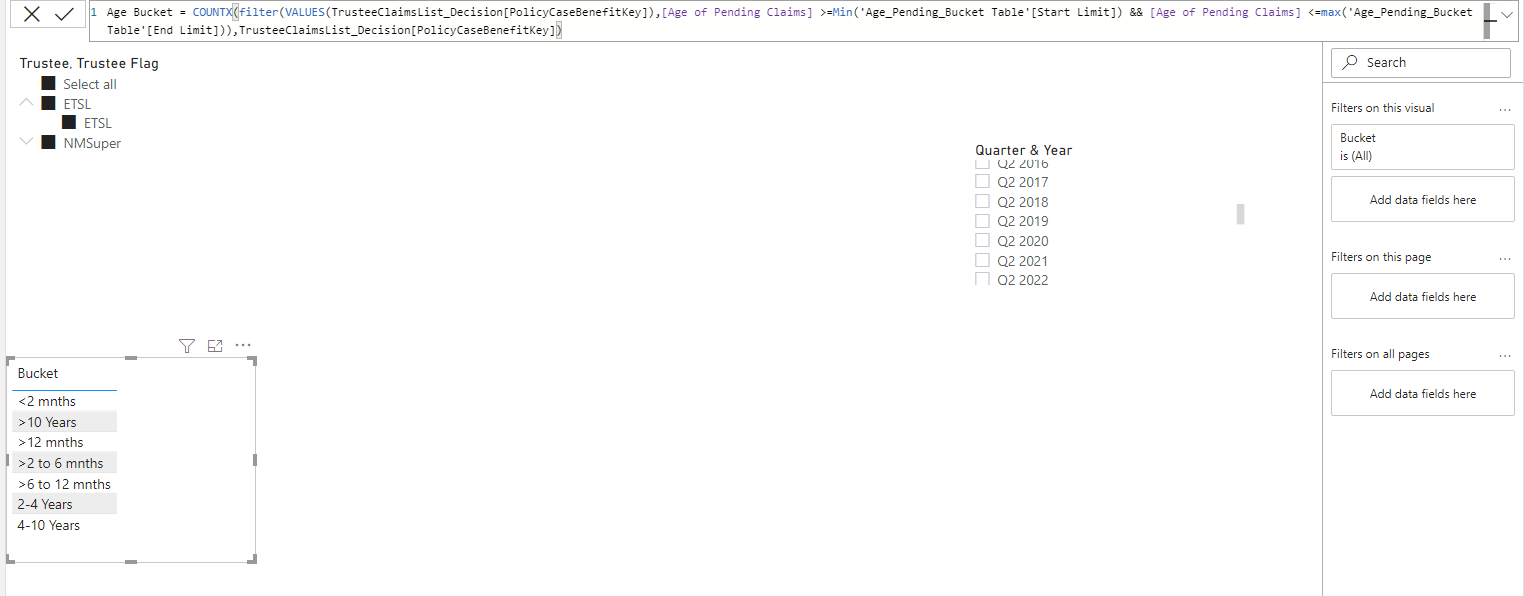Click the search magnifier icon
Screen dimensions: 1524x596
tap(1350, 62)
